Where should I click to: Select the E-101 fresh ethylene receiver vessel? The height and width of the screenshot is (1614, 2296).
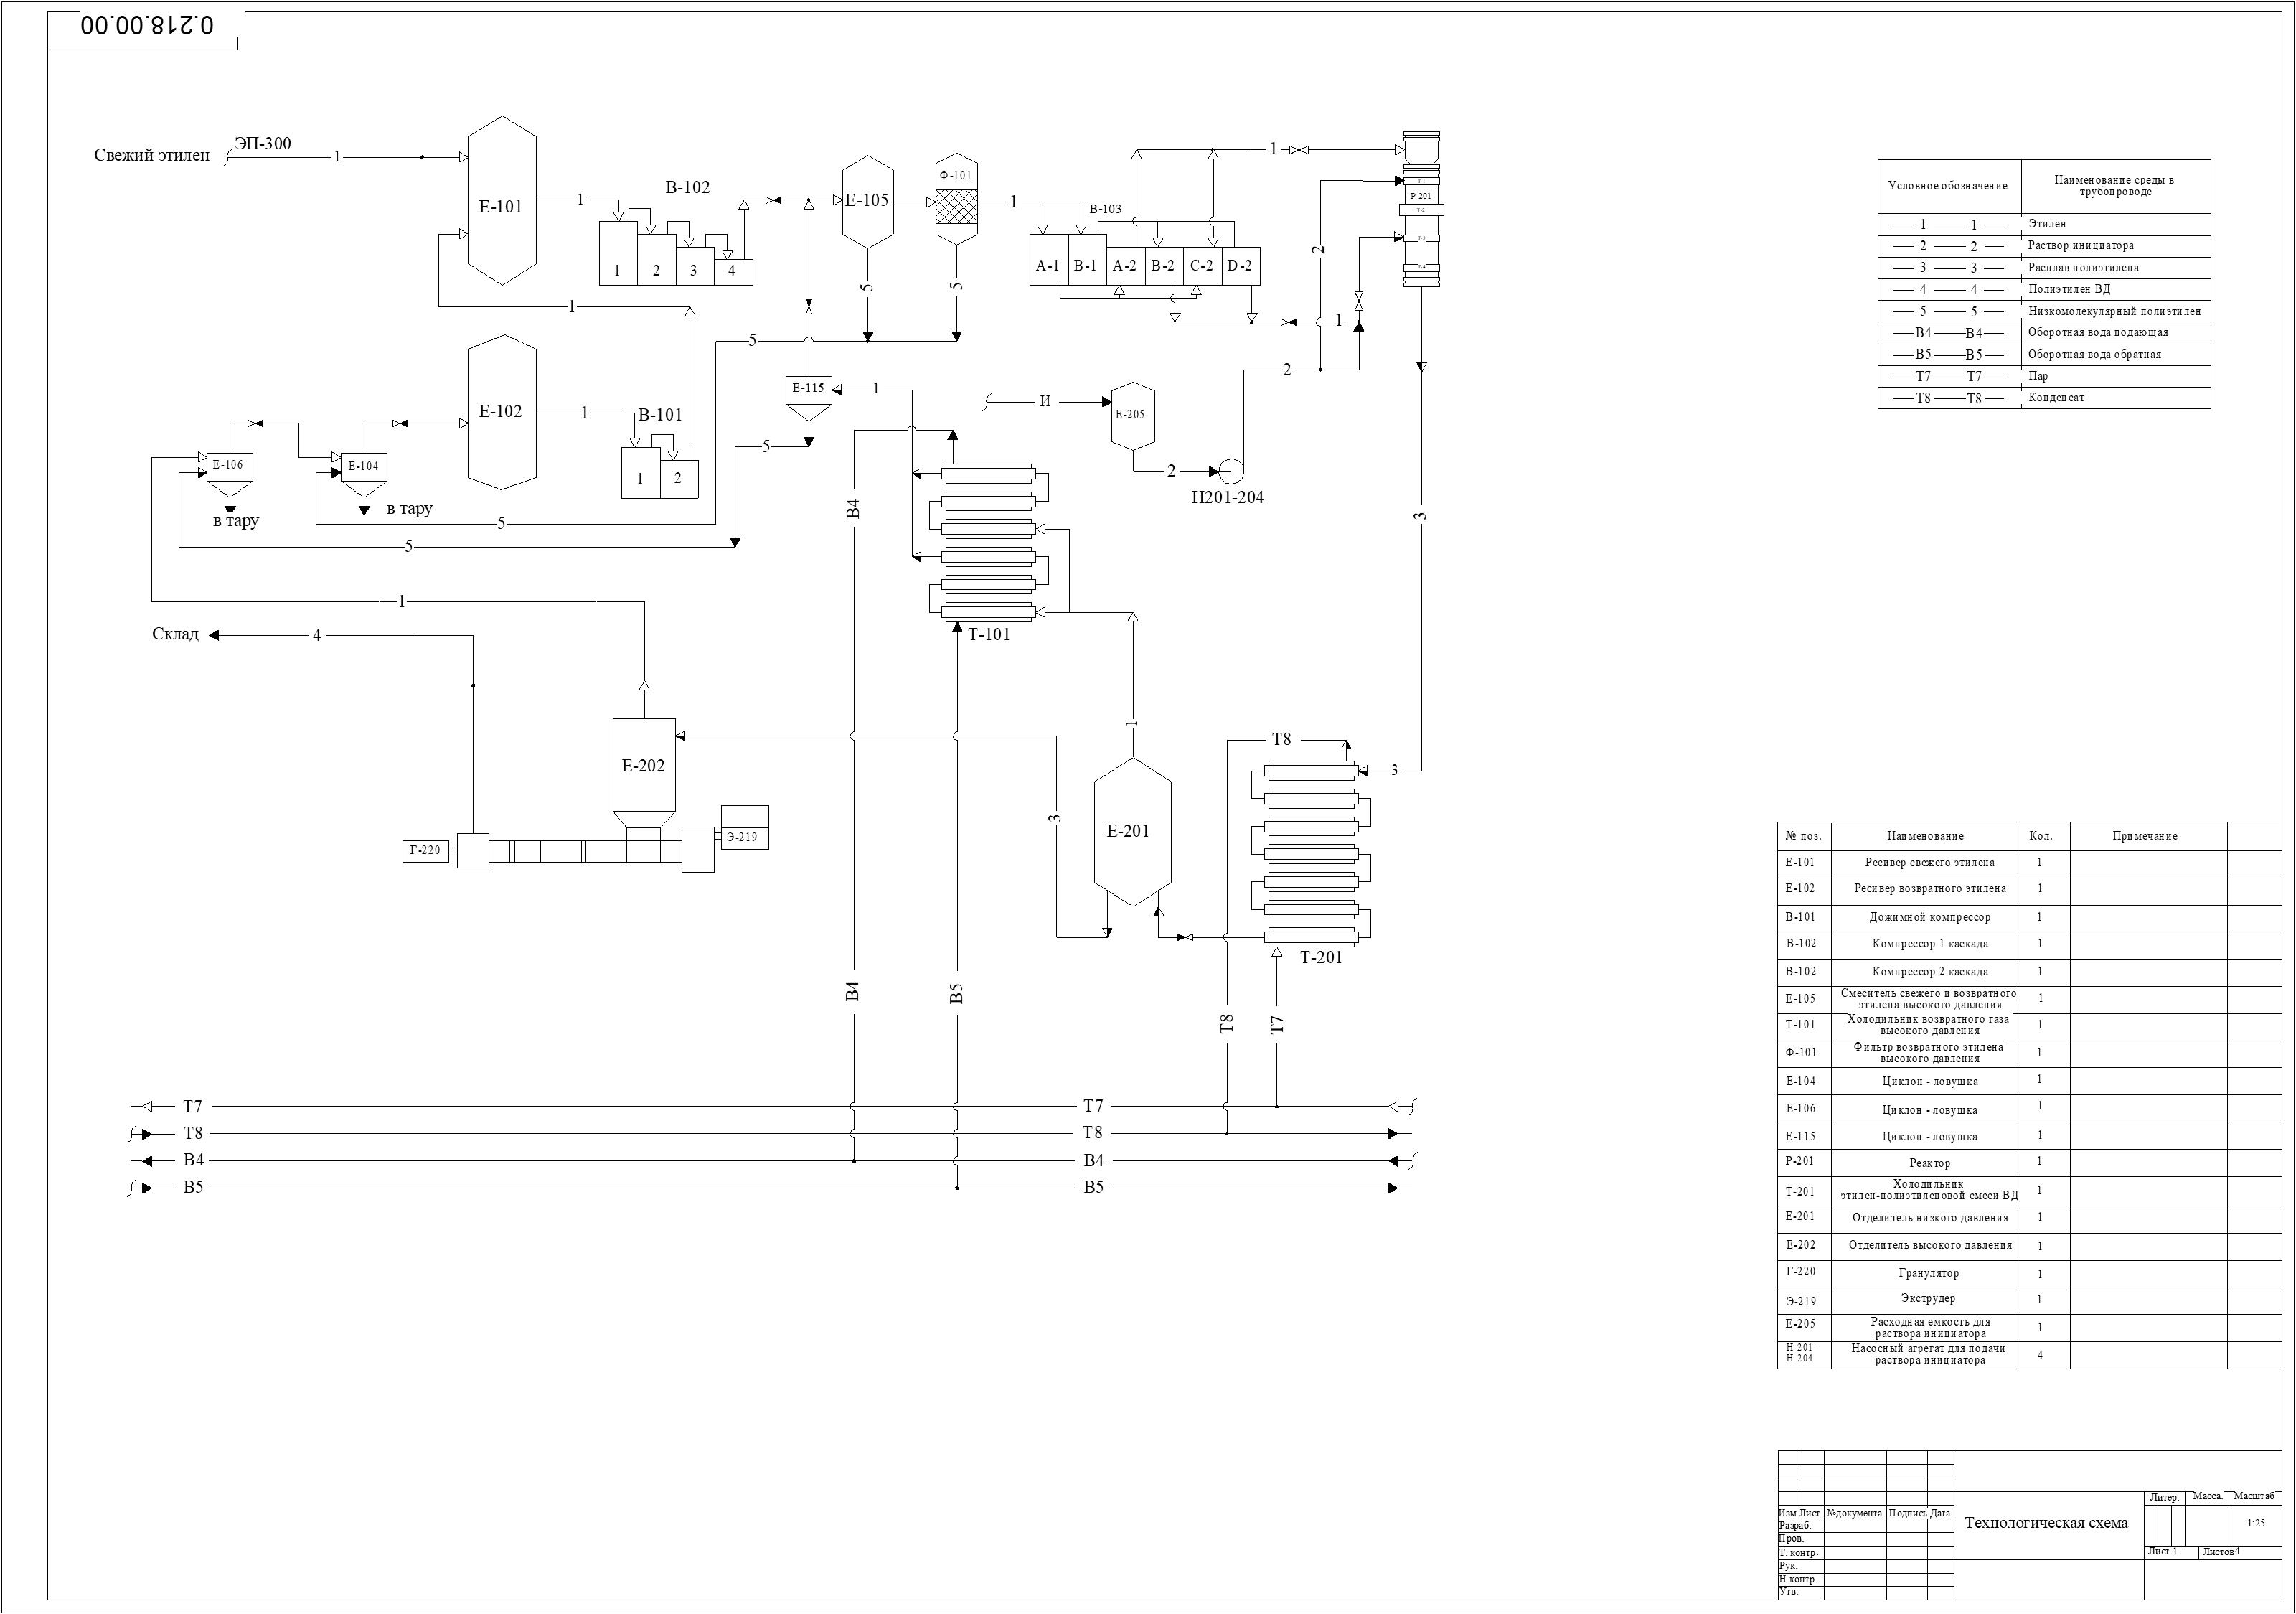pos(502,200)
